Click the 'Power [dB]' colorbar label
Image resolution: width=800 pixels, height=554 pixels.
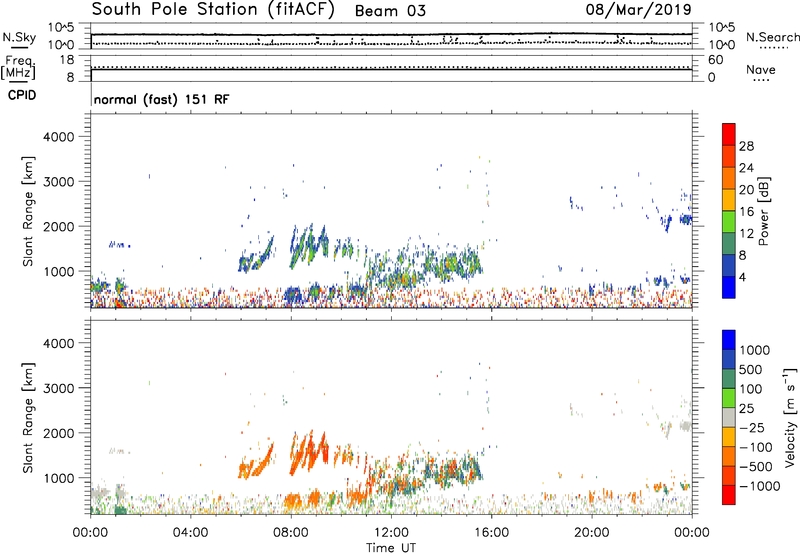(x=764, y=211)
